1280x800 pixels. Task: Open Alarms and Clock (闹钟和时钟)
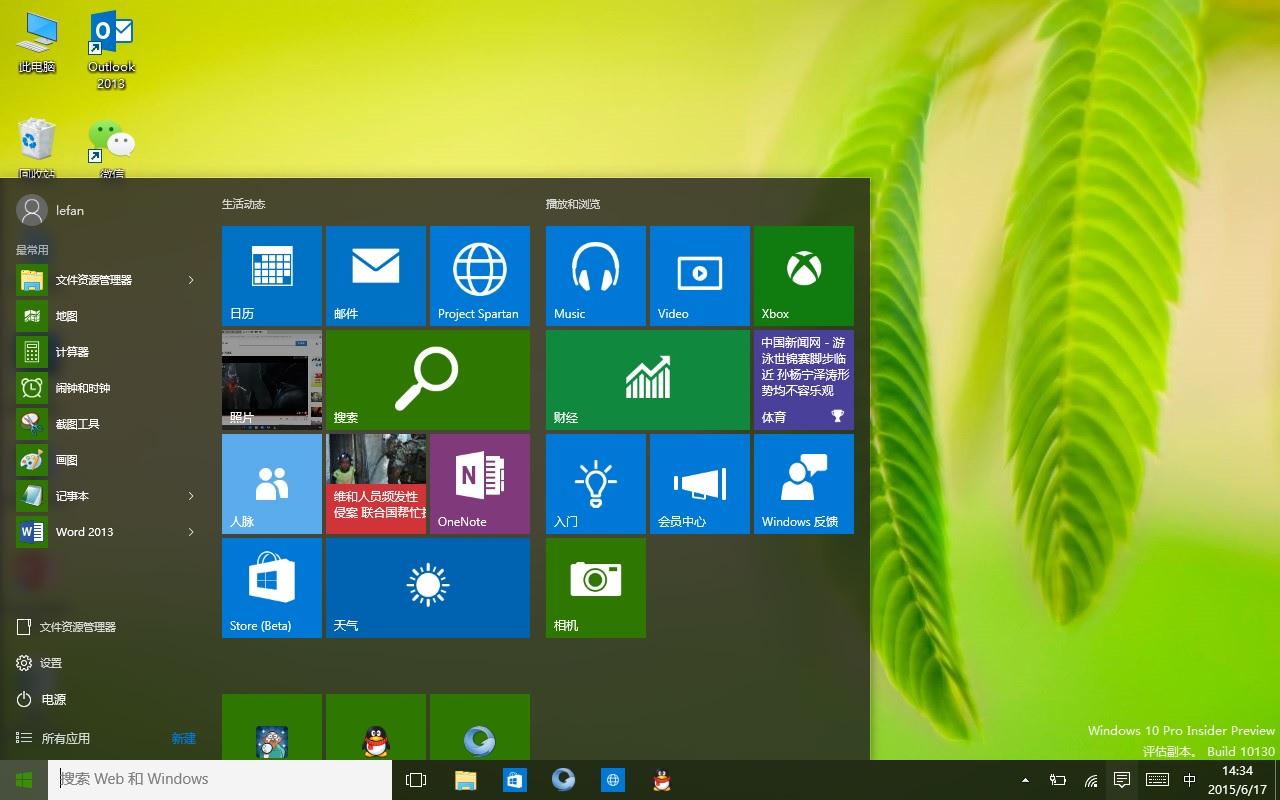point(82,388)
